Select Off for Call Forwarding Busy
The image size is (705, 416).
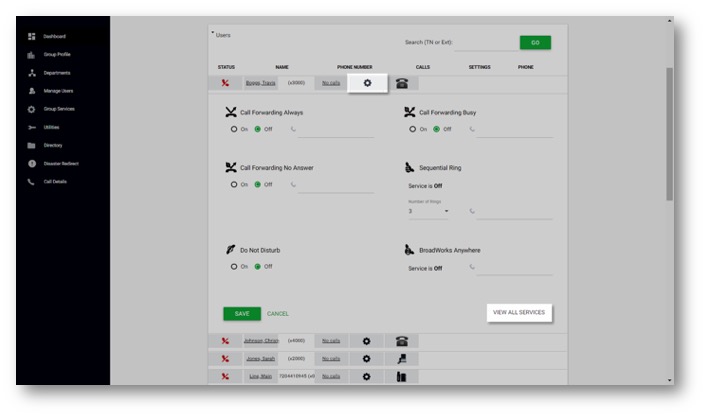436,129
